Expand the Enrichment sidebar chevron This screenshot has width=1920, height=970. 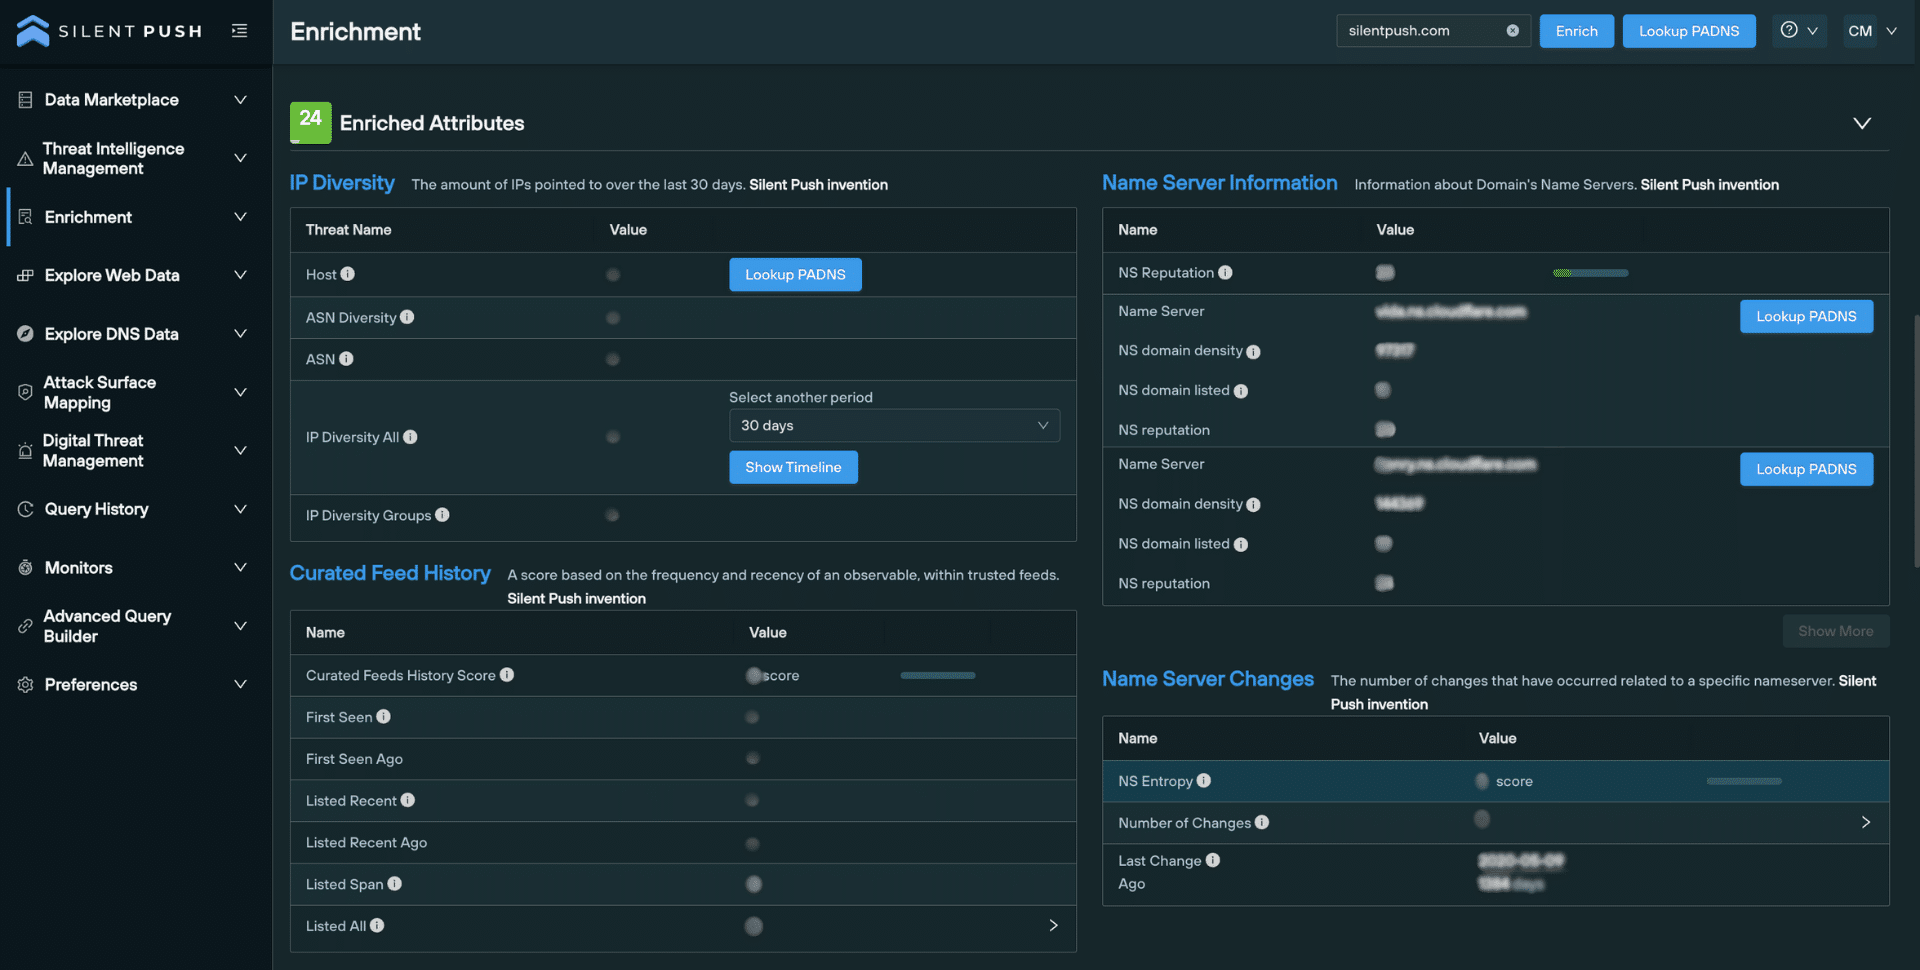(x=240, y=217)
